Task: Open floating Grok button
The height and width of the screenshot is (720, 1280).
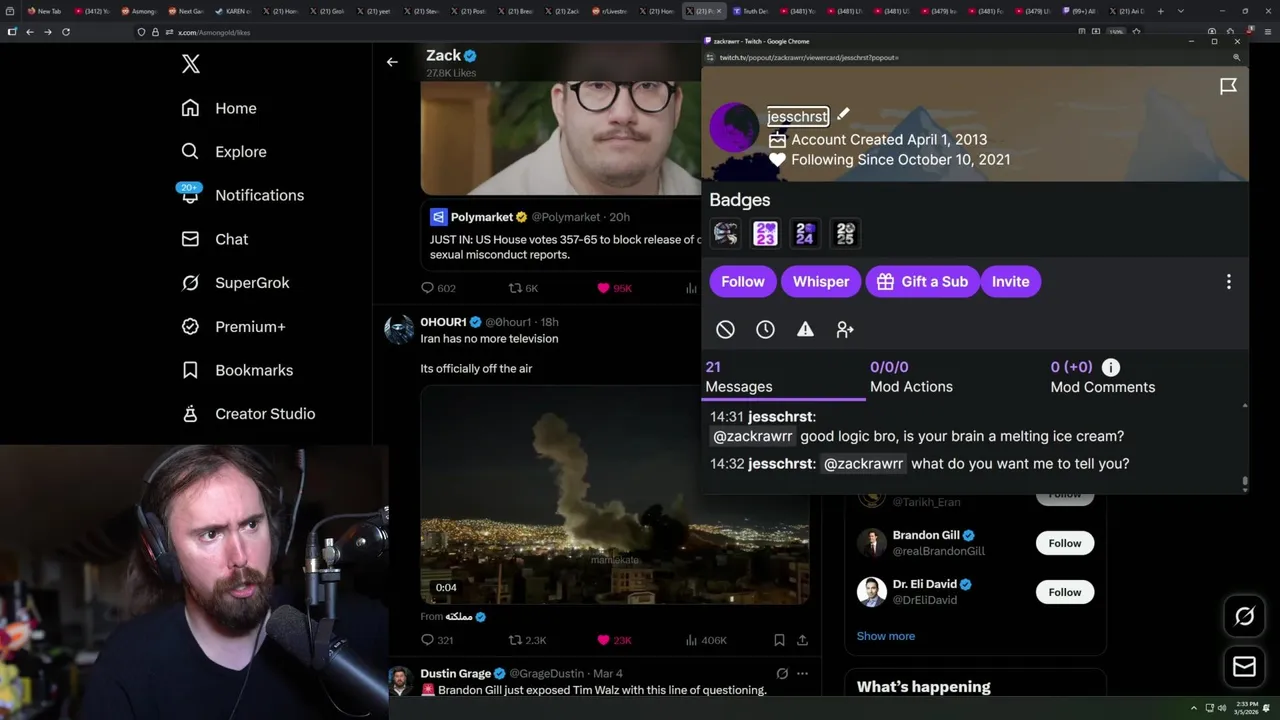Action: 1244,617
